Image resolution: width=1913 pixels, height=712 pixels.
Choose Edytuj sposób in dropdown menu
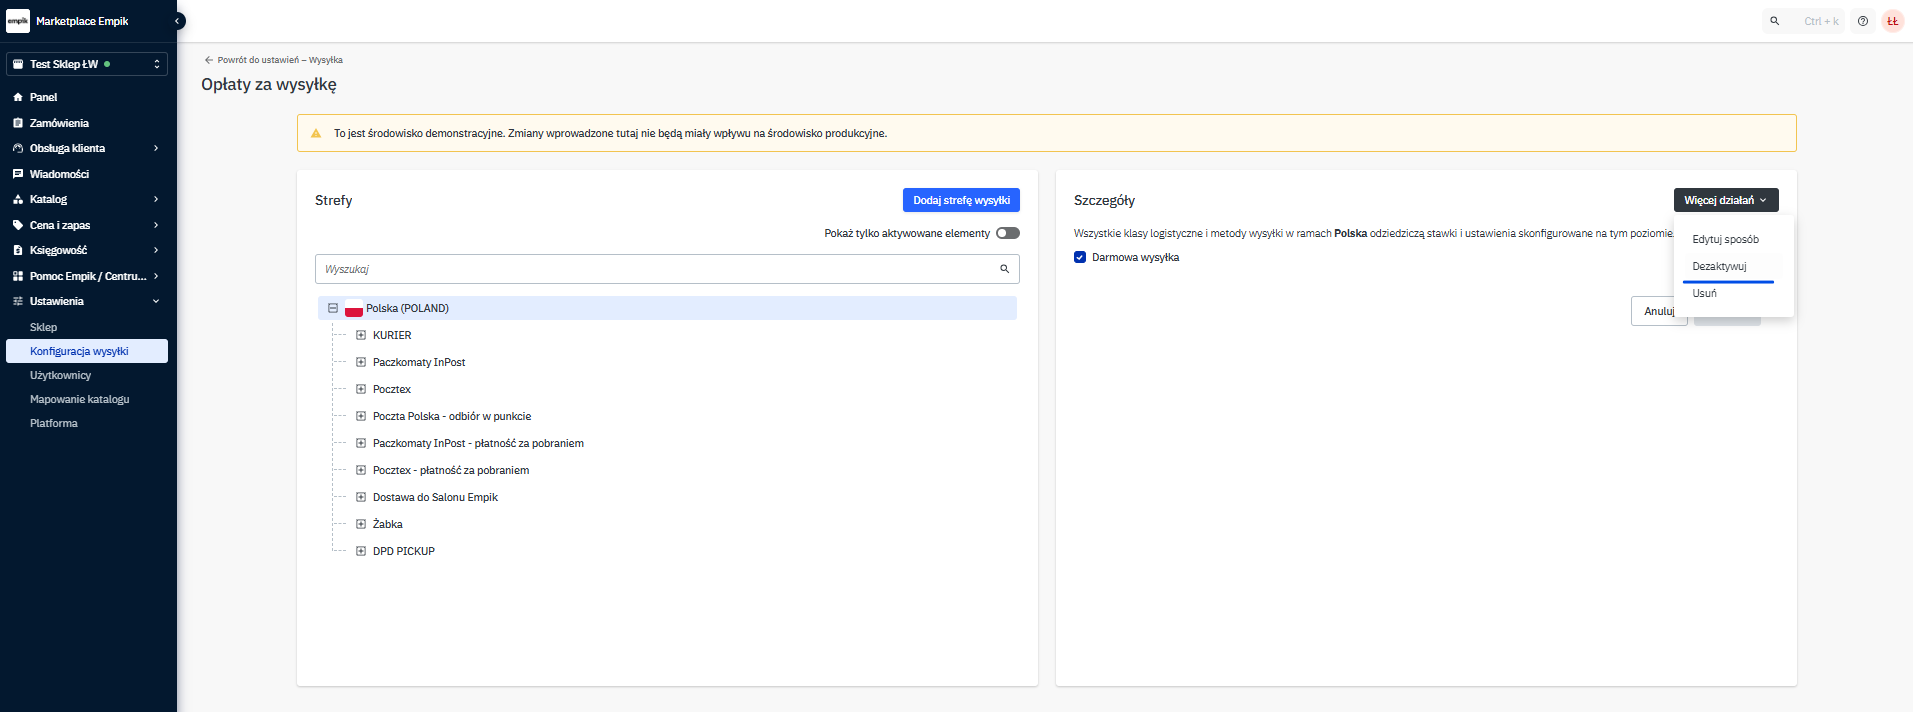coord(1725,239)
